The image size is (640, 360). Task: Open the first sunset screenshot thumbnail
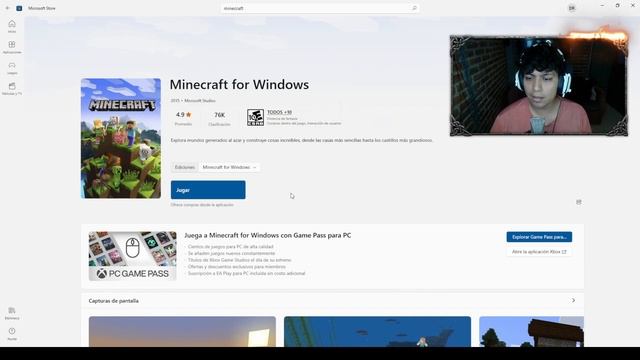182,331
